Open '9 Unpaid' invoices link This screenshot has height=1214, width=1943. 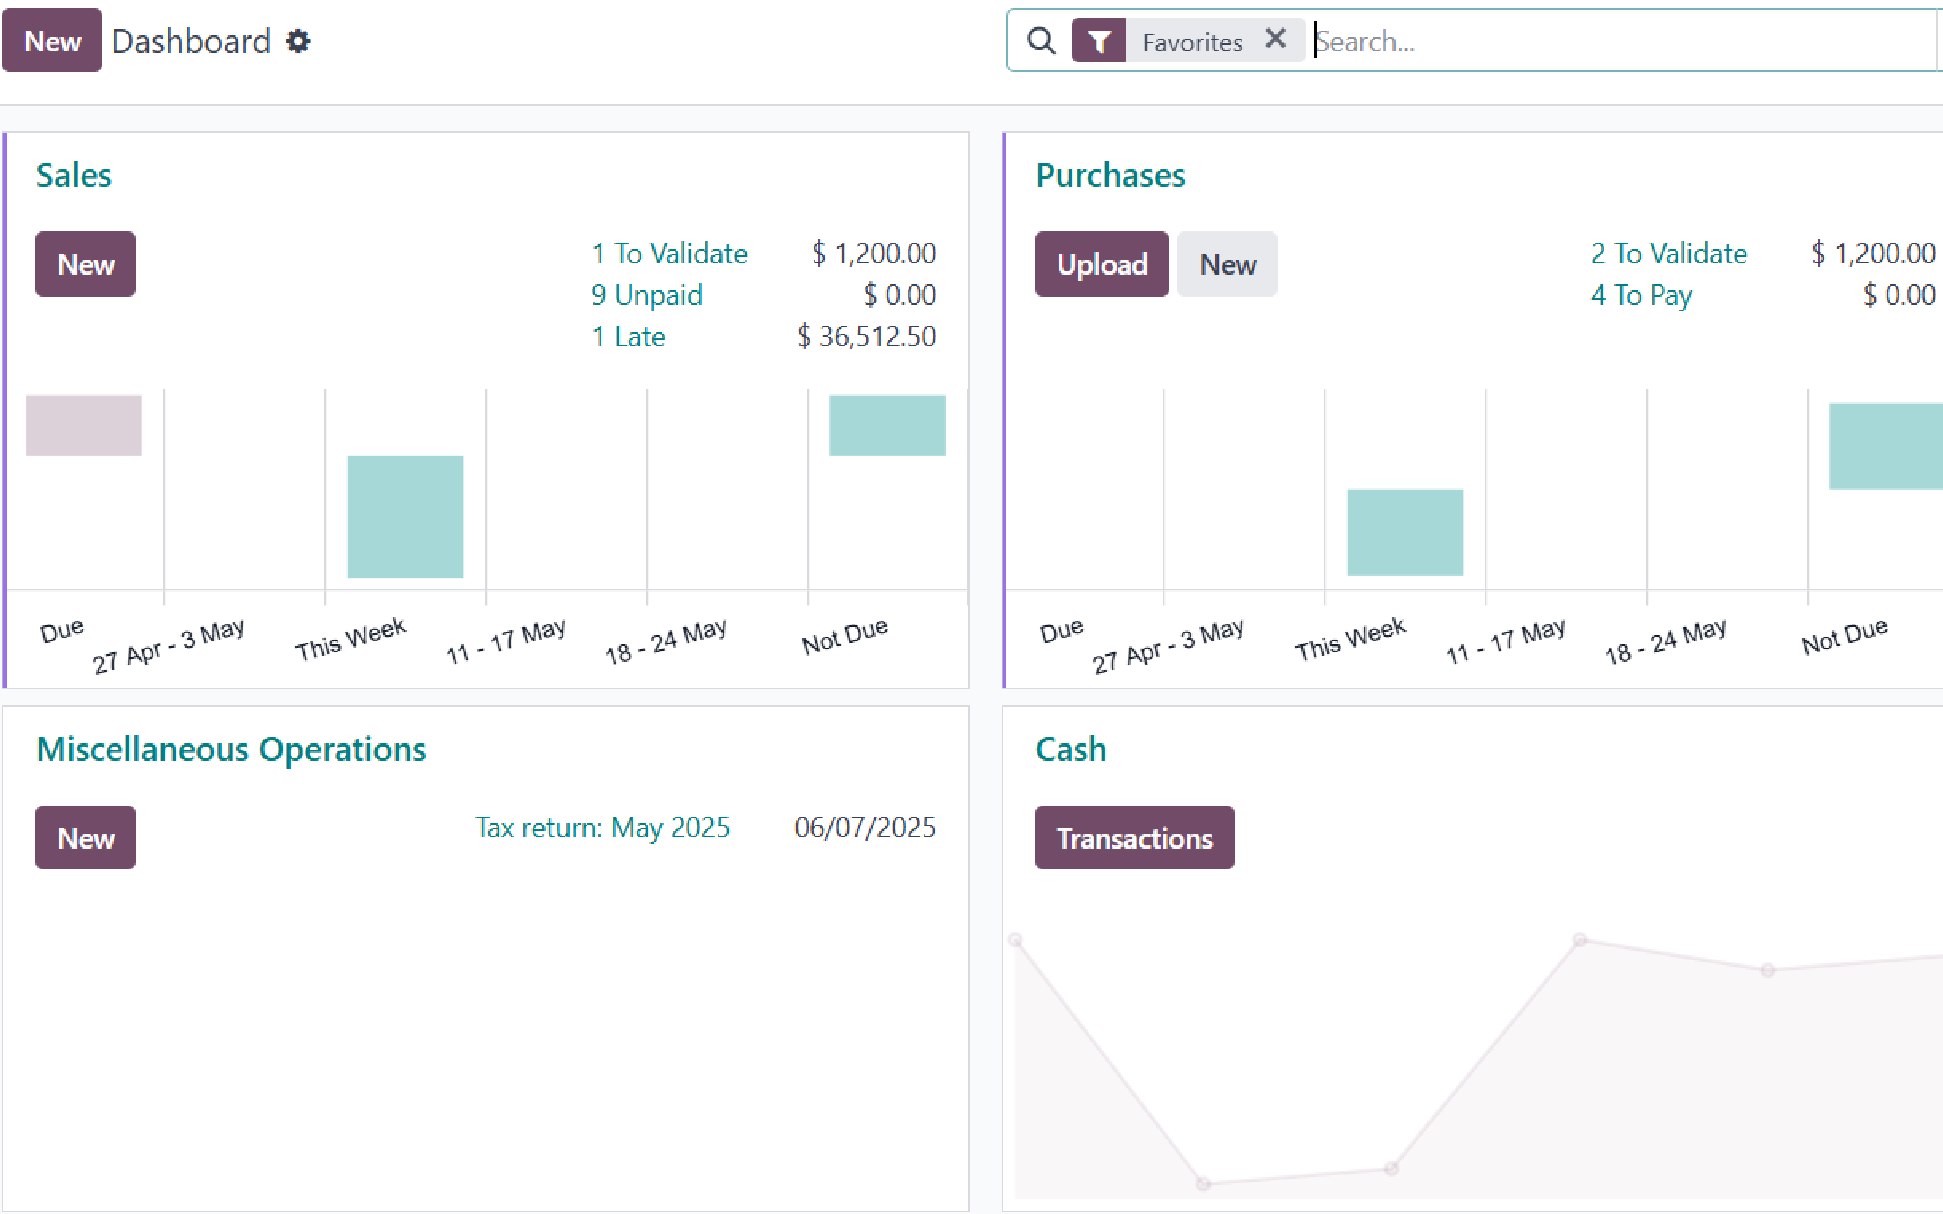tap(646, 295)
